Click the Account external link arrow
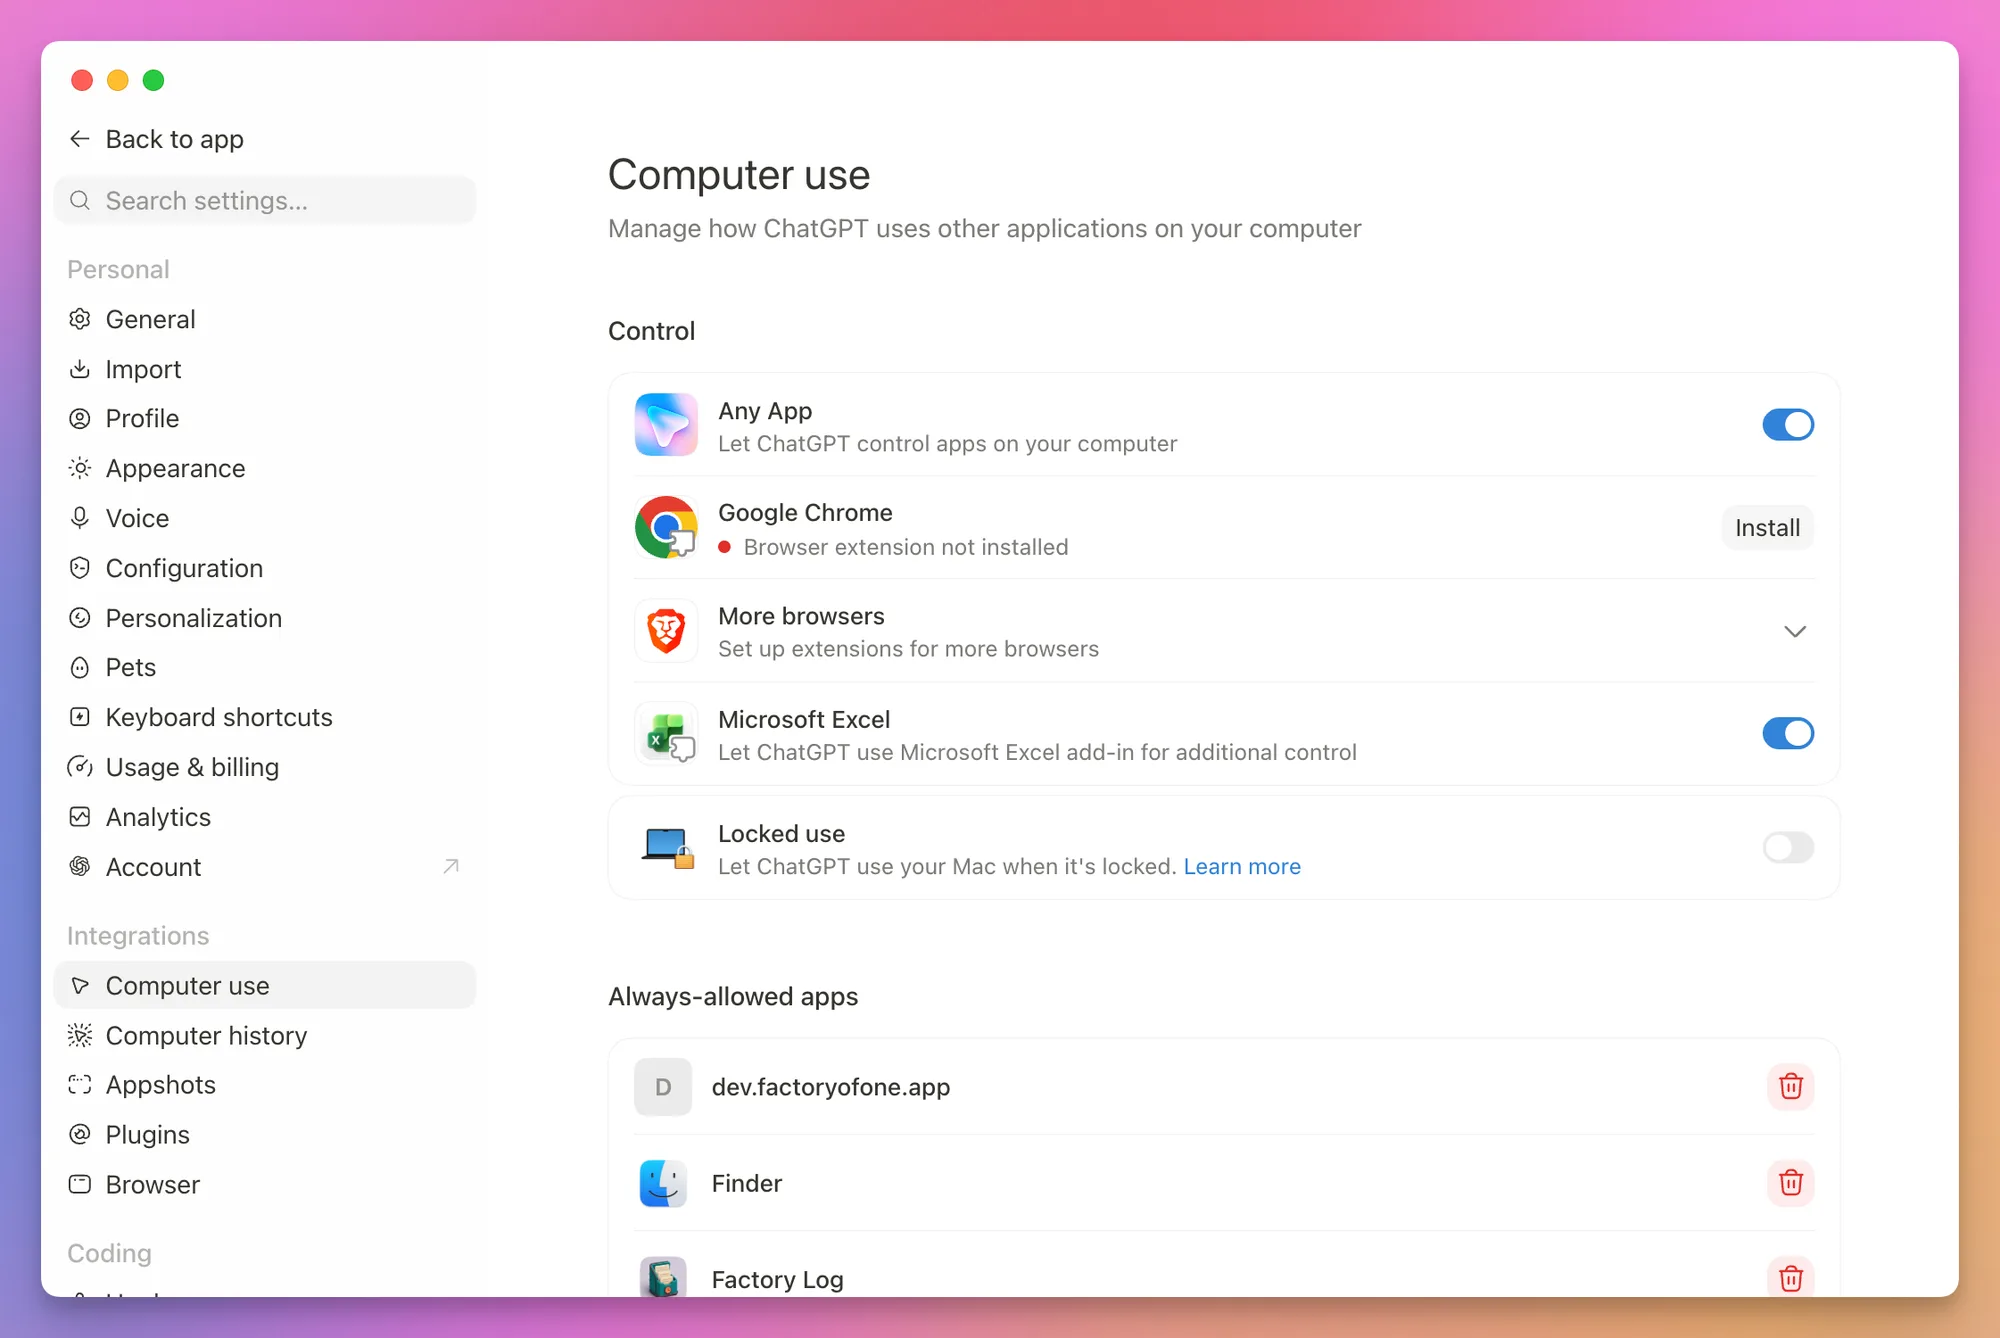 (451, 866)
